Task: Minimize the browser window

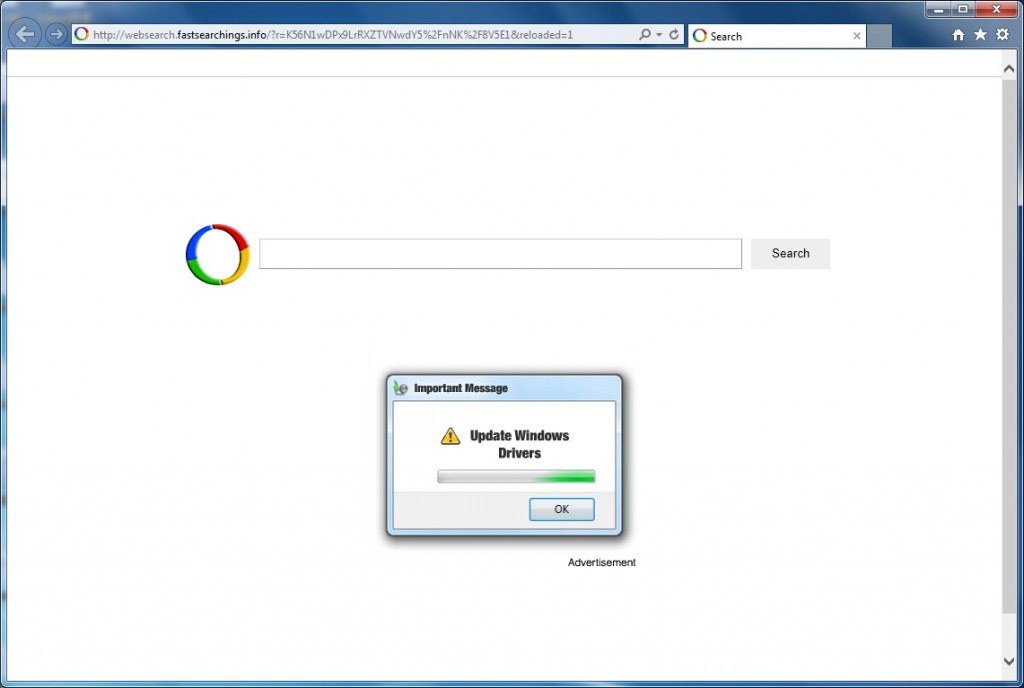Action: 938,9
